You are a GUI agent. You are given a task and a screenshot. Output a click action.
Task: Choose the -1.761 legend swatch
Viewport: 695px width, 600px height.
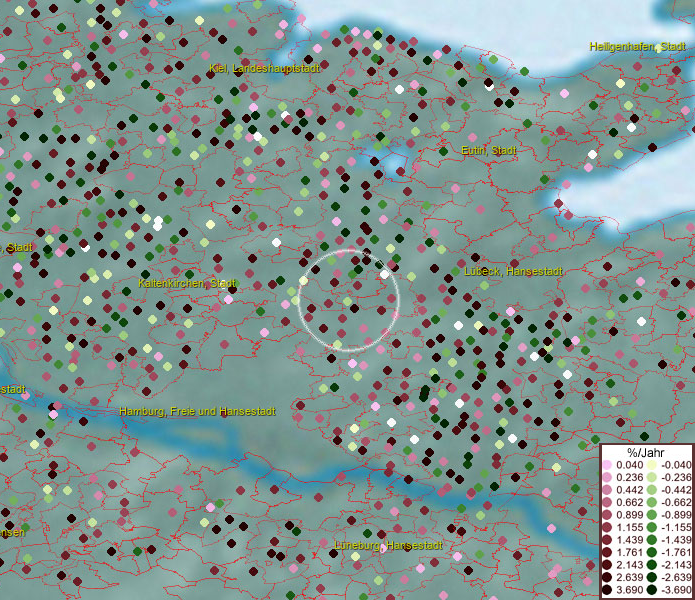(652, 553)
